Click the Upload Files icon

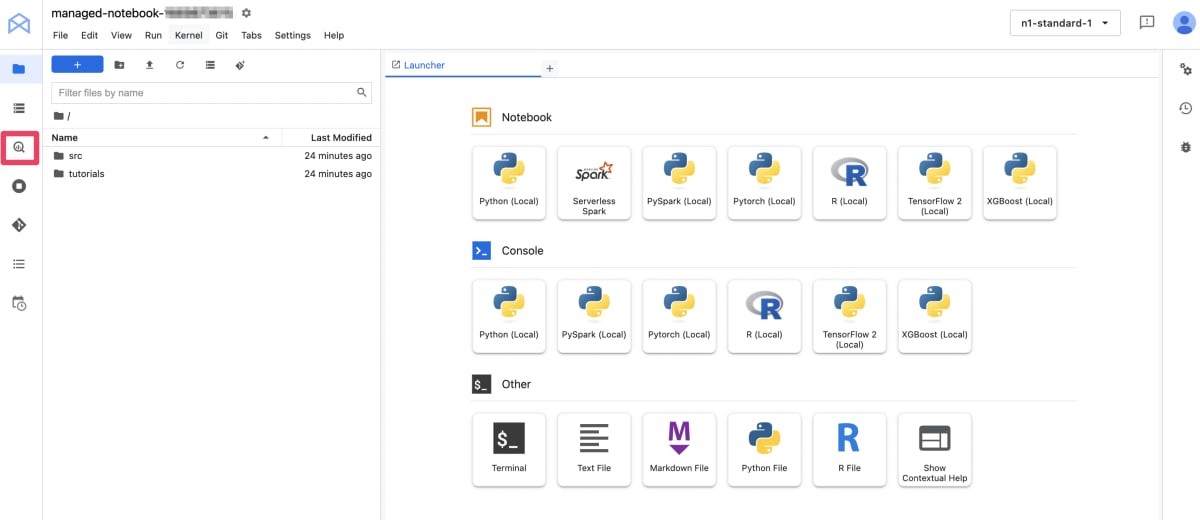pos(150,65)
